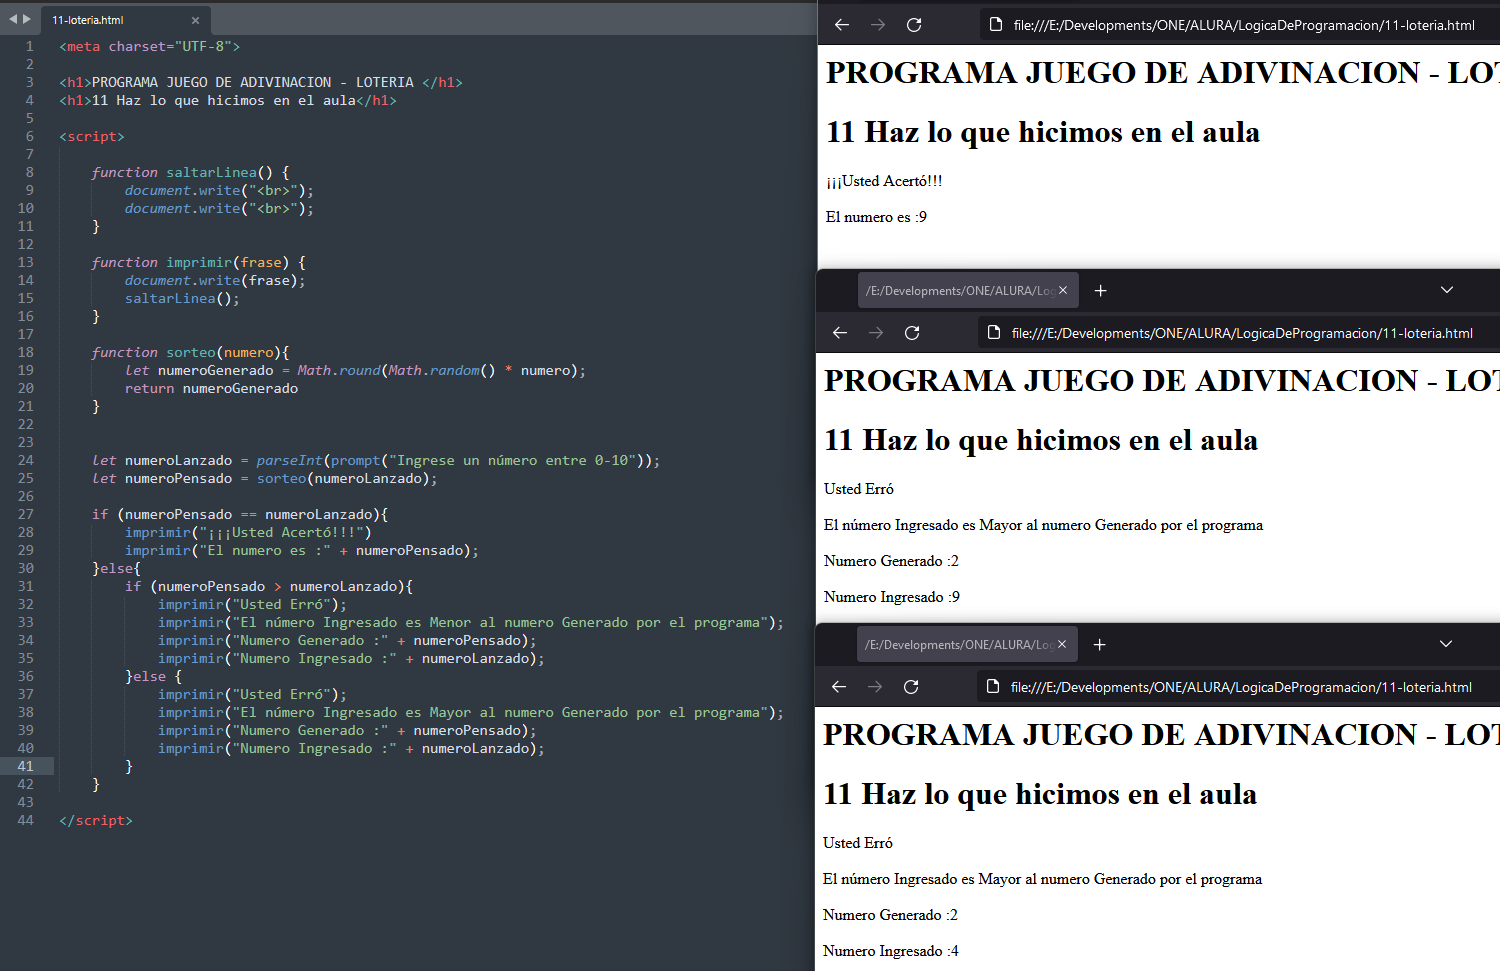Click the document.write(frase); code line

(215, 280)
